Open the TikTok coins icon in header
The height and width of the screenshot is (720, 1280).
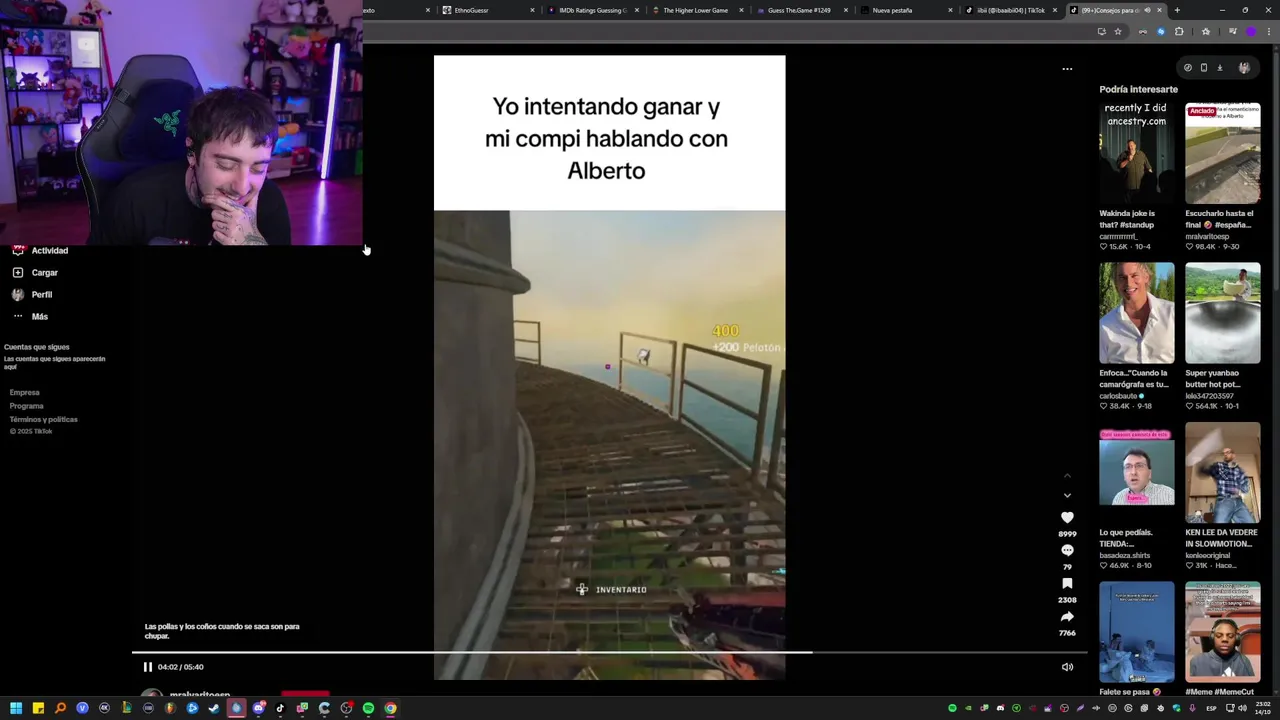pyautogui.click(x=1188, y=67)
